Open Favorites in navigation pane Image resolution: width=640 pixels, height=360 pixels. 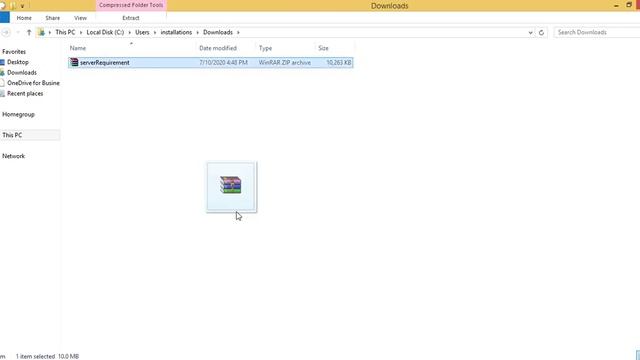click(14, 51)
